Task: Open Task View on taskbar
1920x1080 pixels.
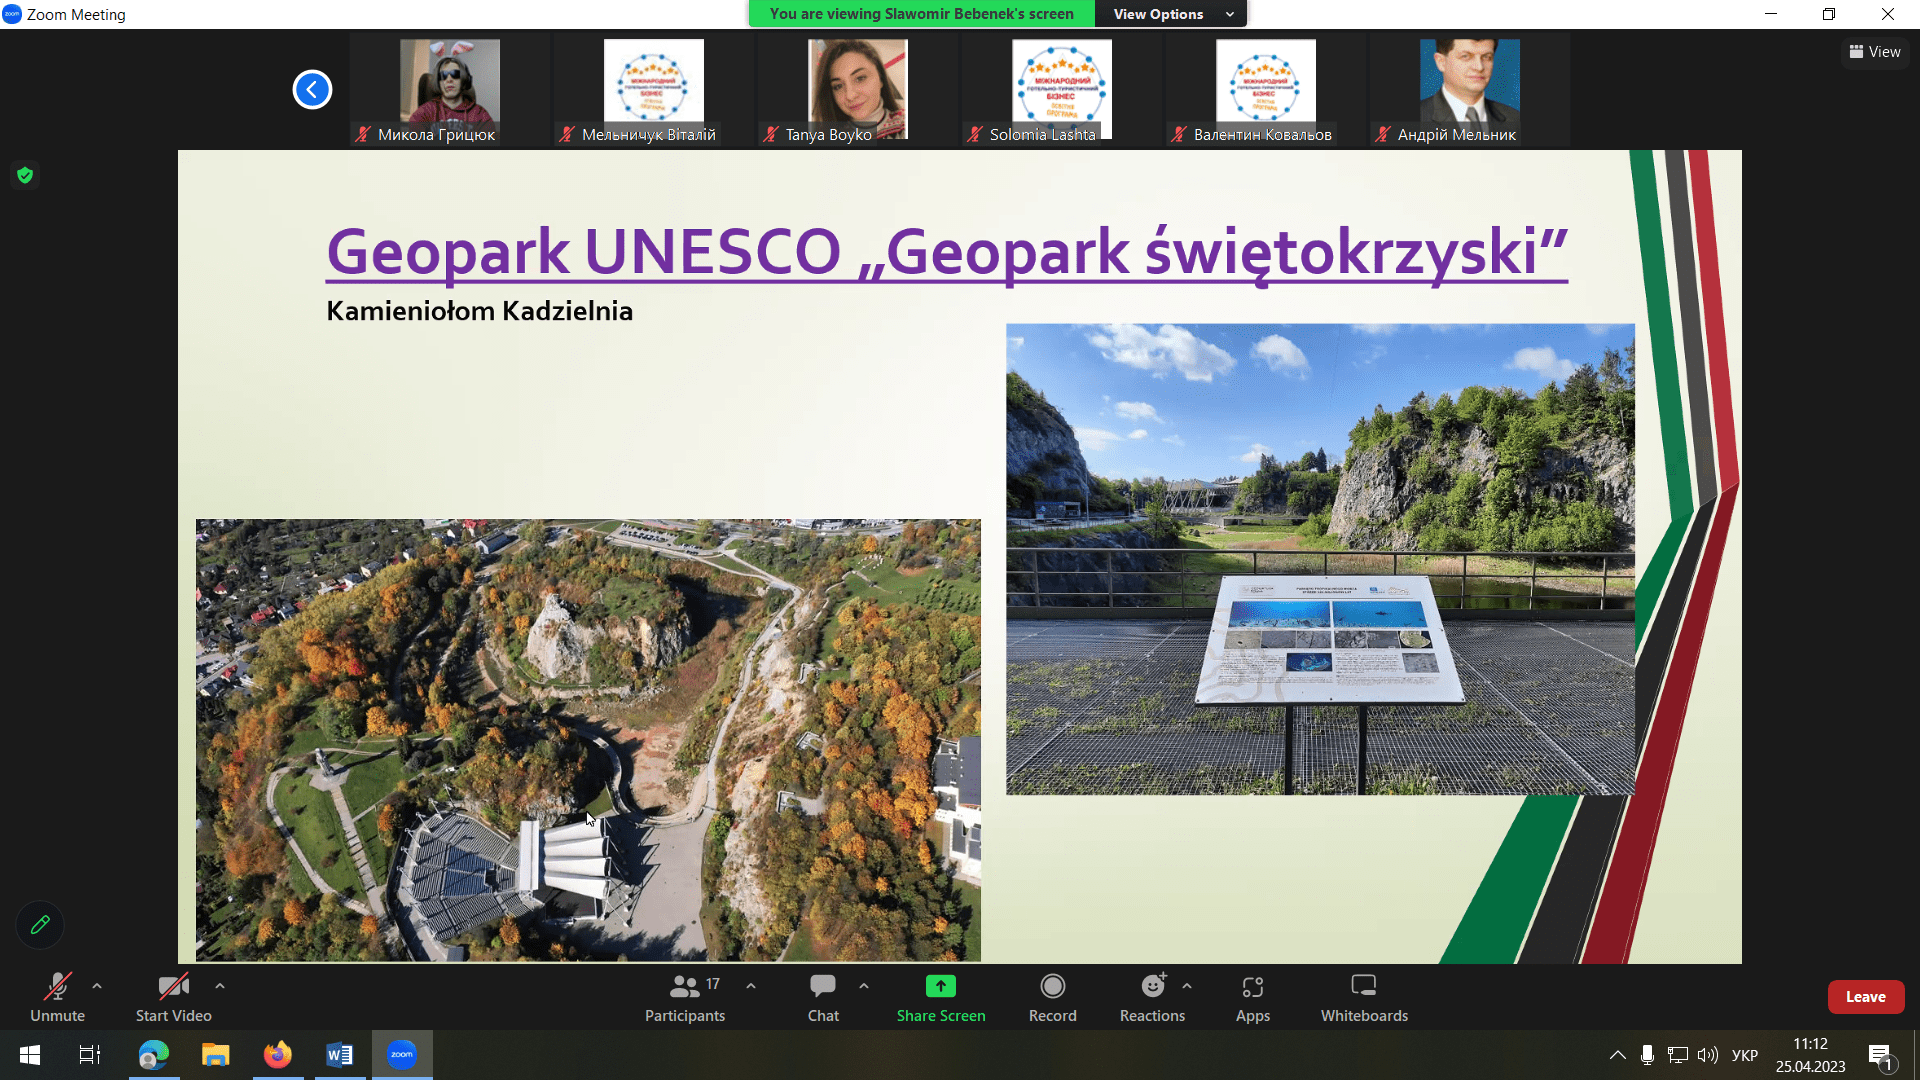Action: tap(90, 1055)
